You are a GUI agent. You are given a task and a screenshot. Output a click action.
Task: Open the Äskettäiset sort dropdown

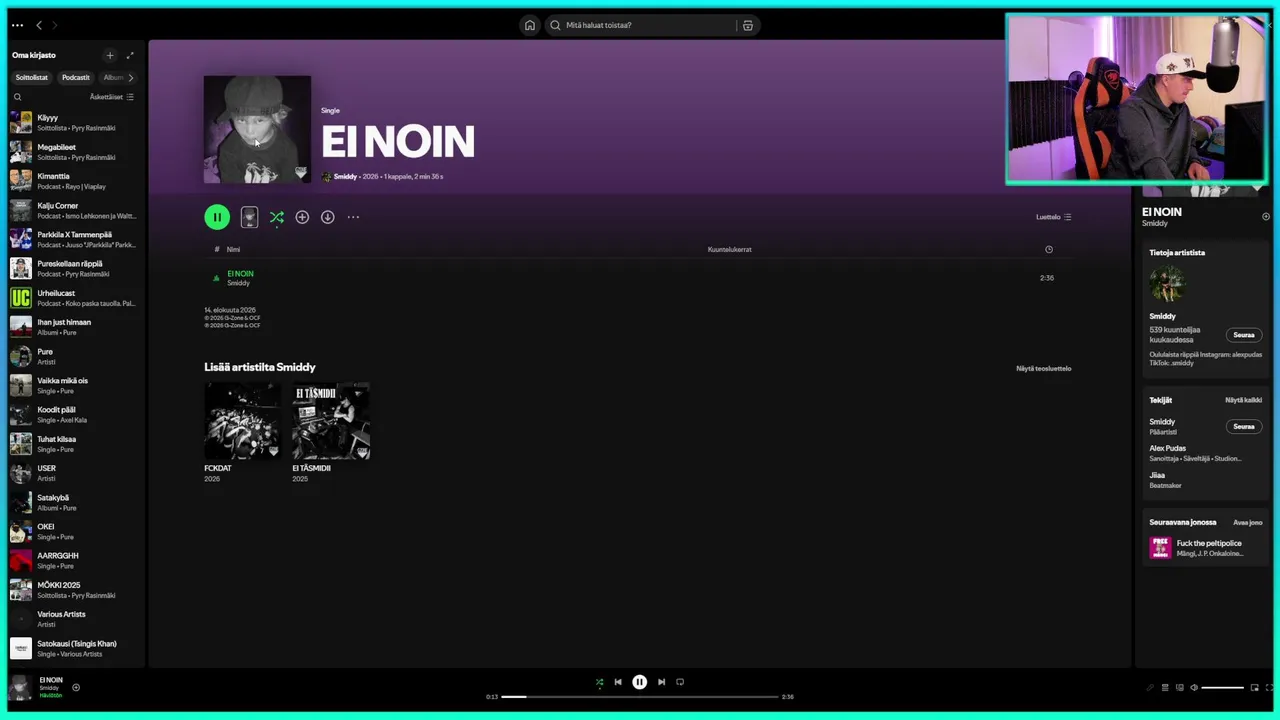coord(112,97)
